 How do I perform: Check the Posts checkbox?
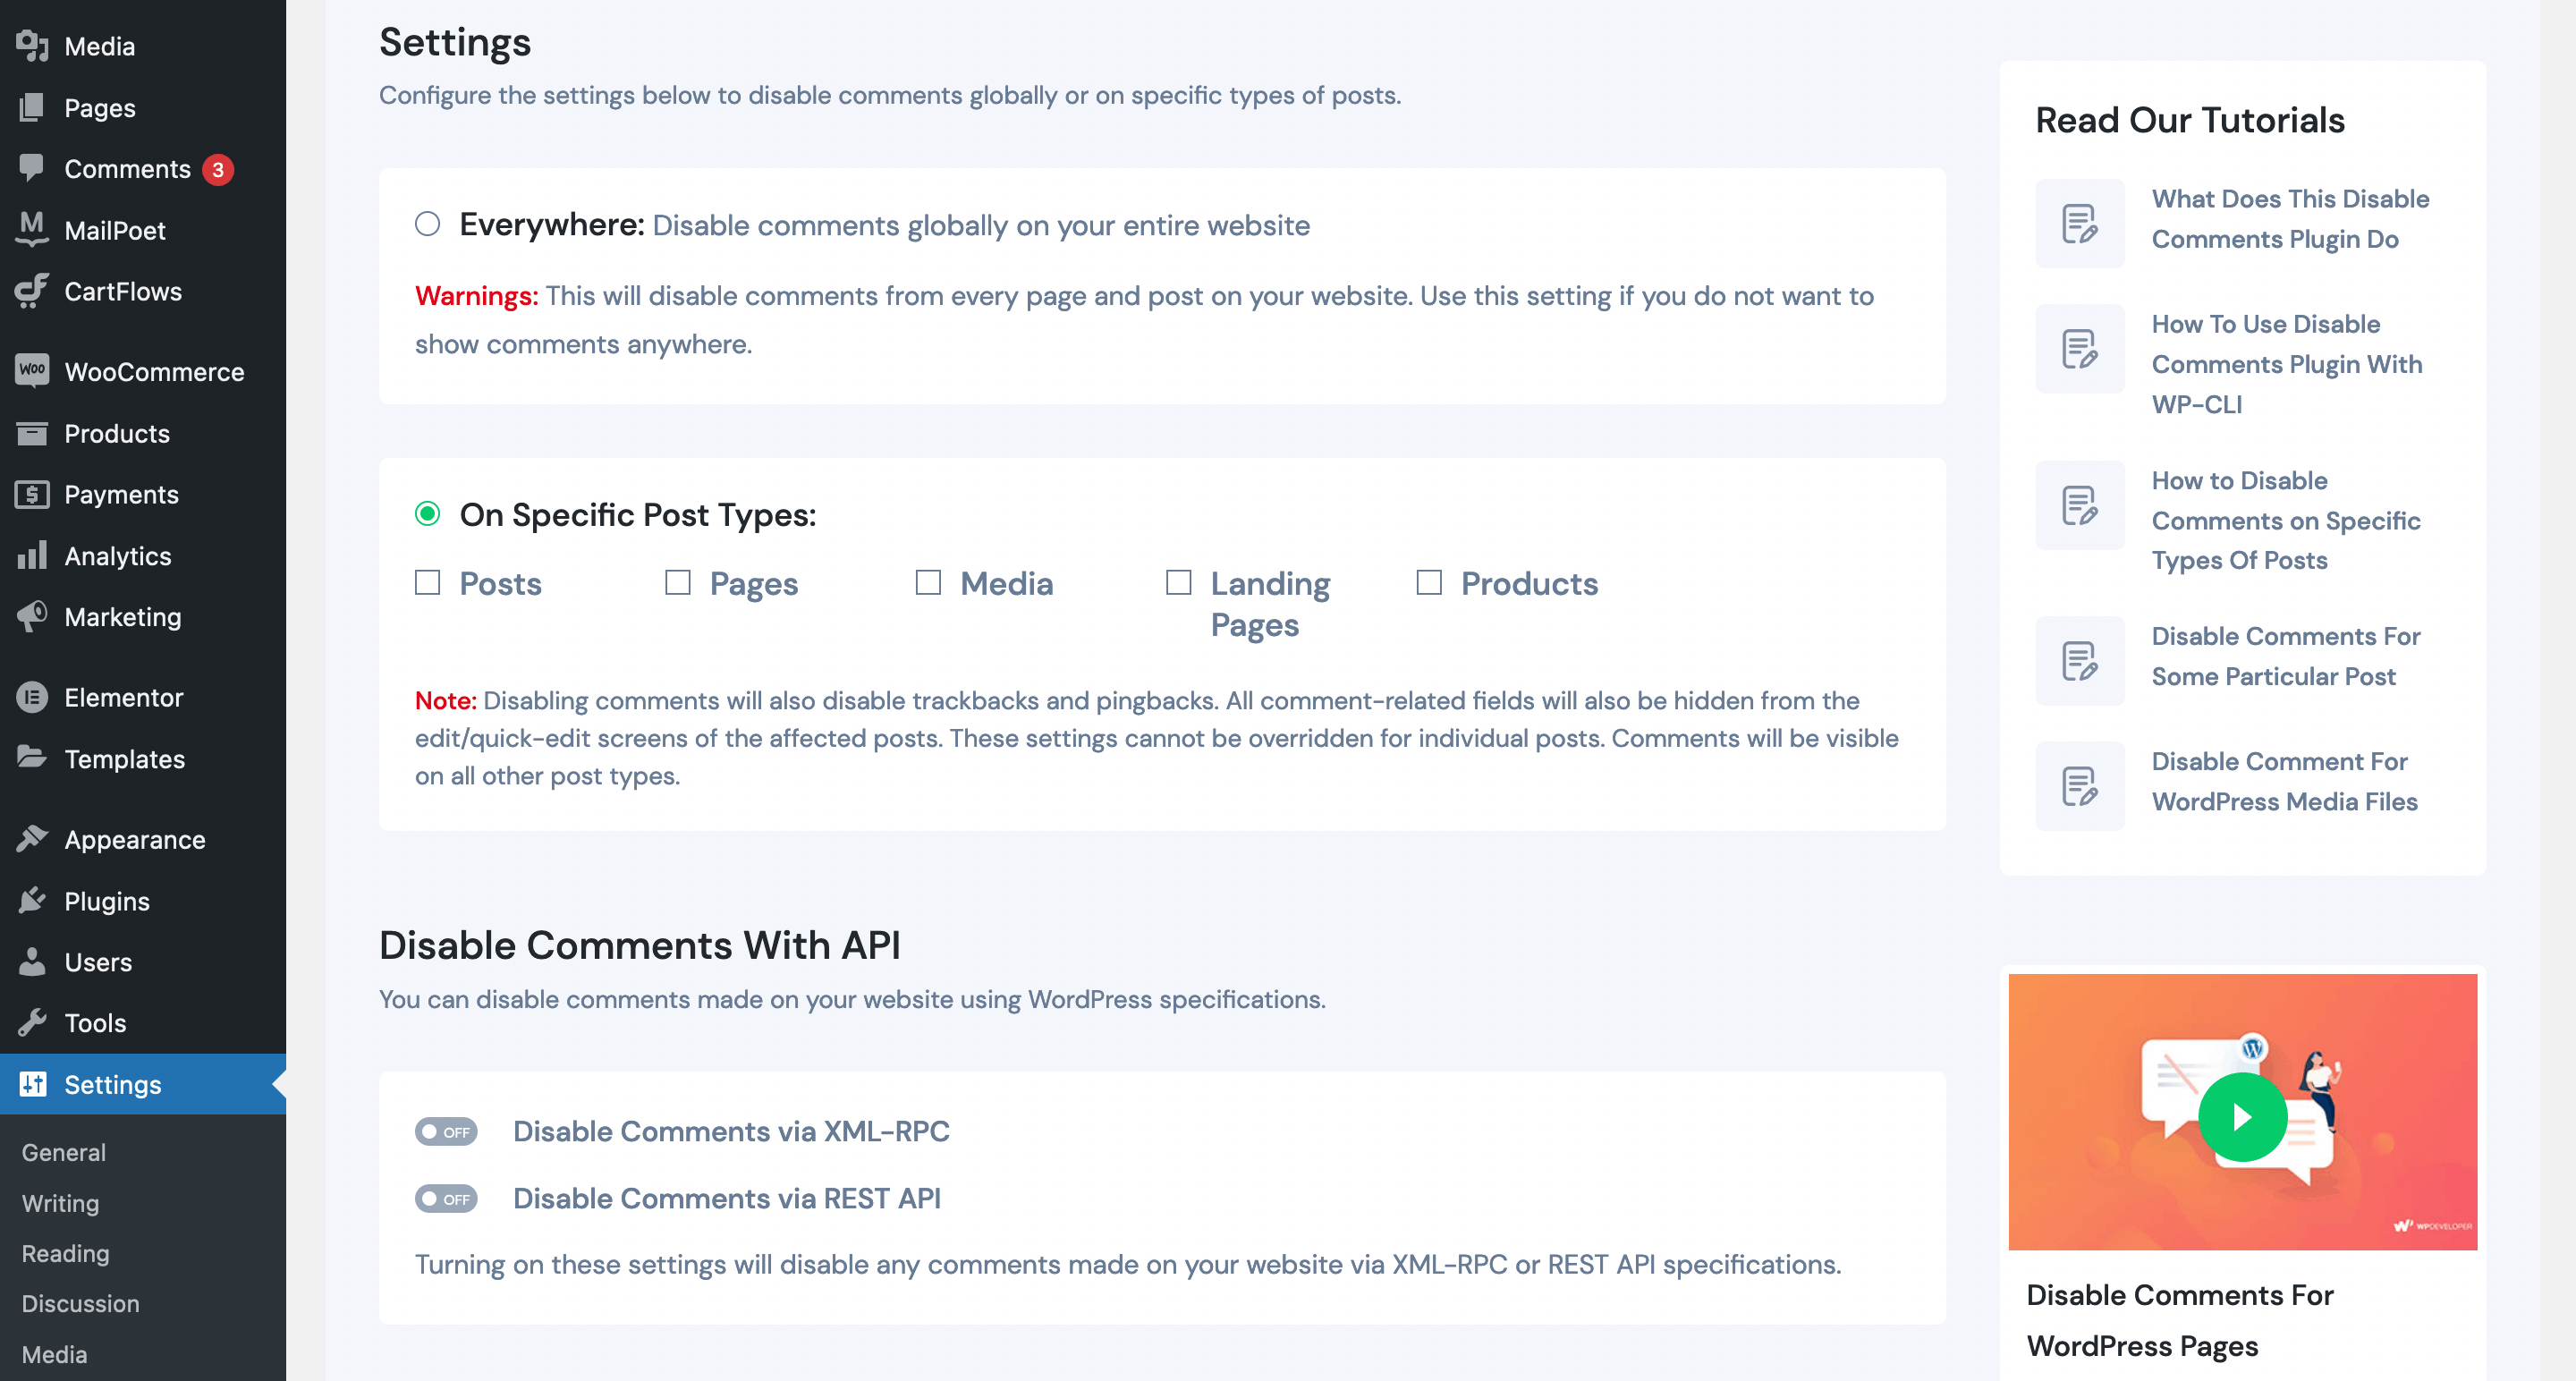pos(426,582)
